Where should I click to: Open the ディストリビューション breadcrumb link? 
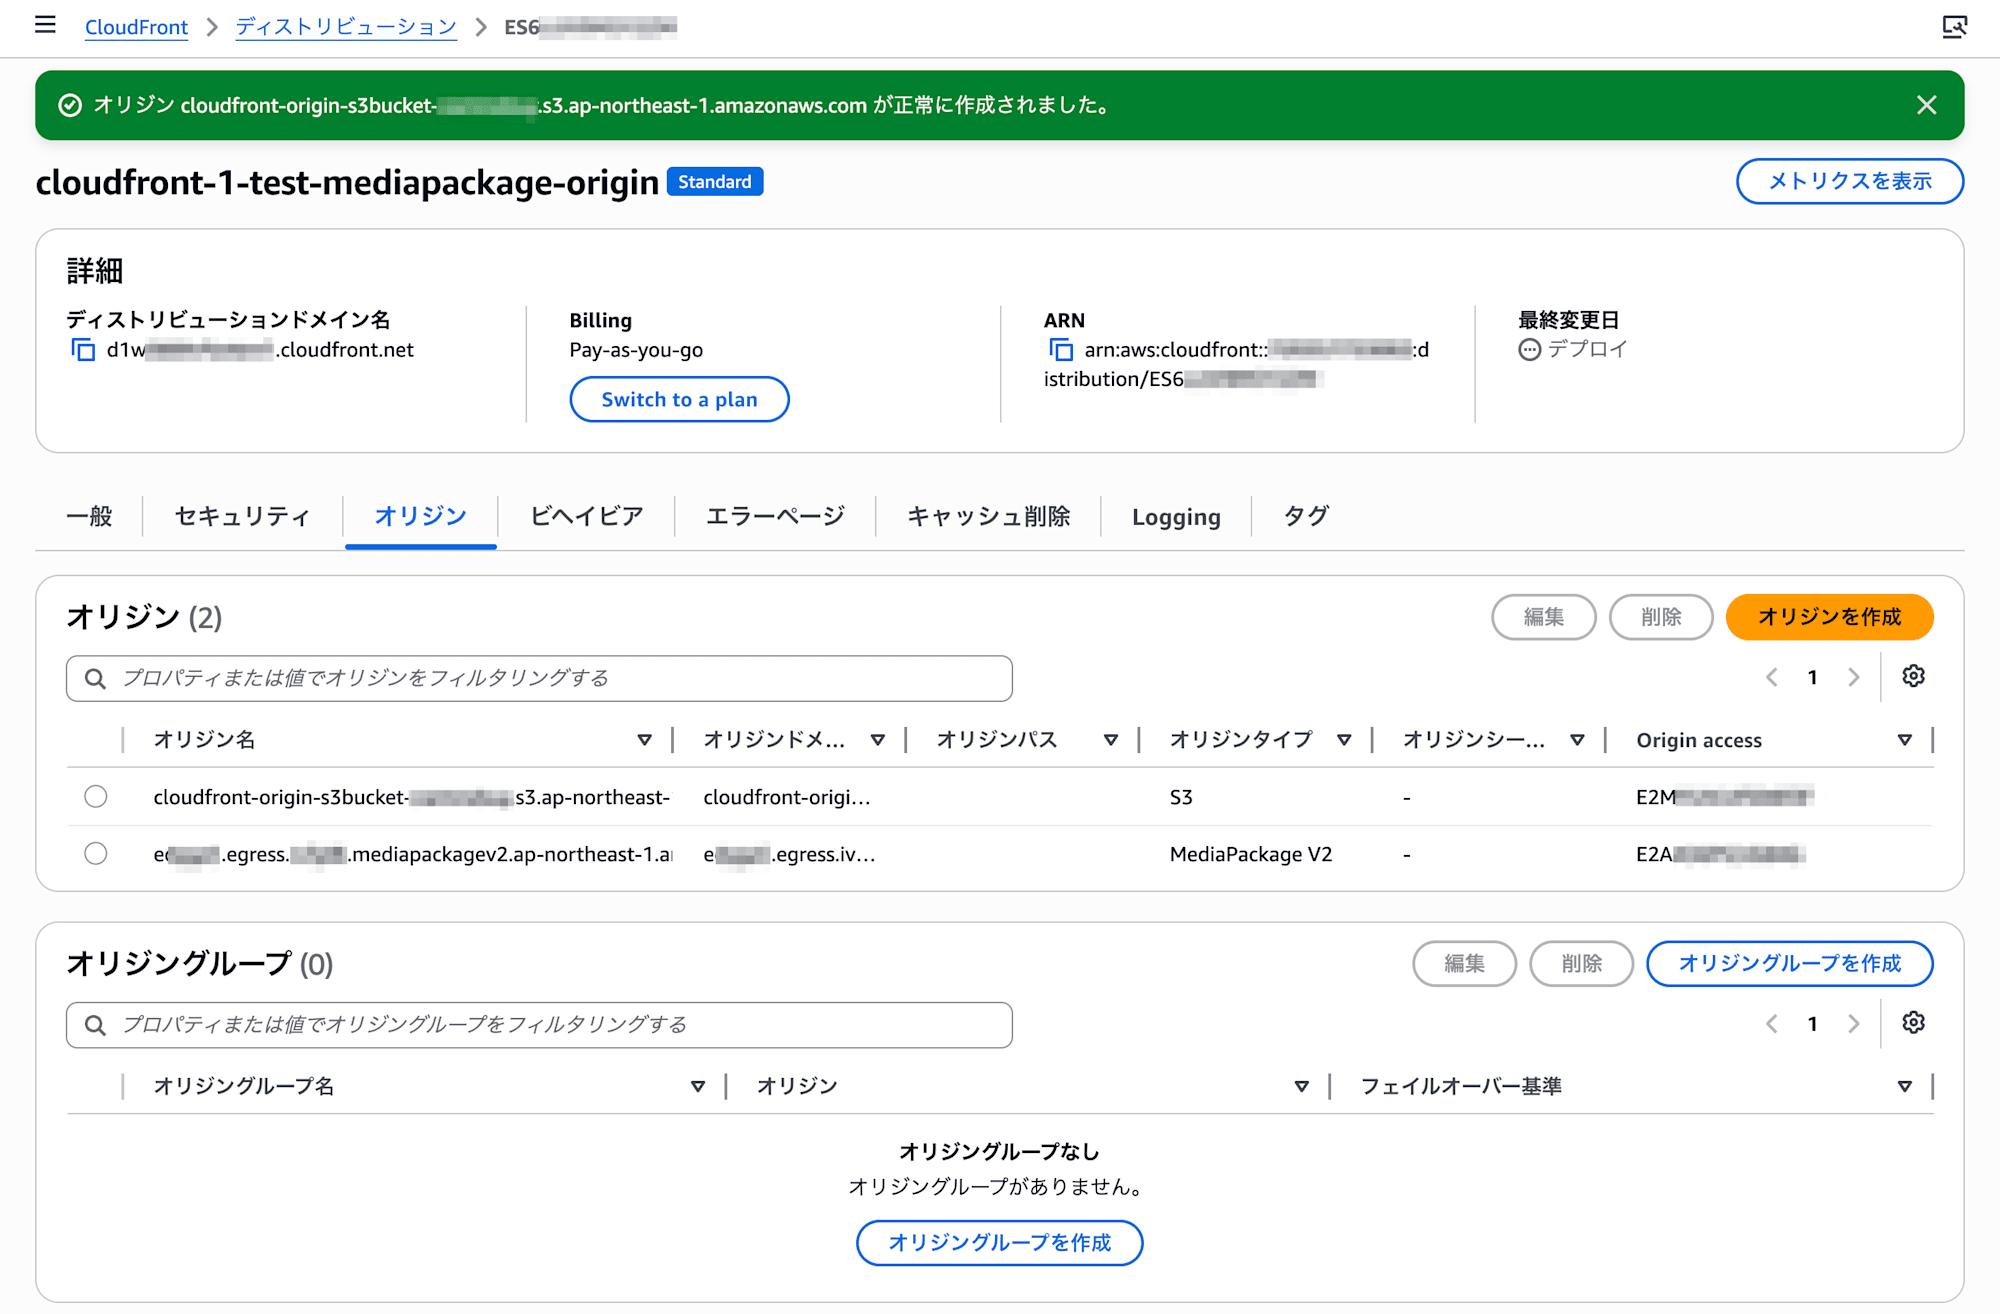click(346, 27)
